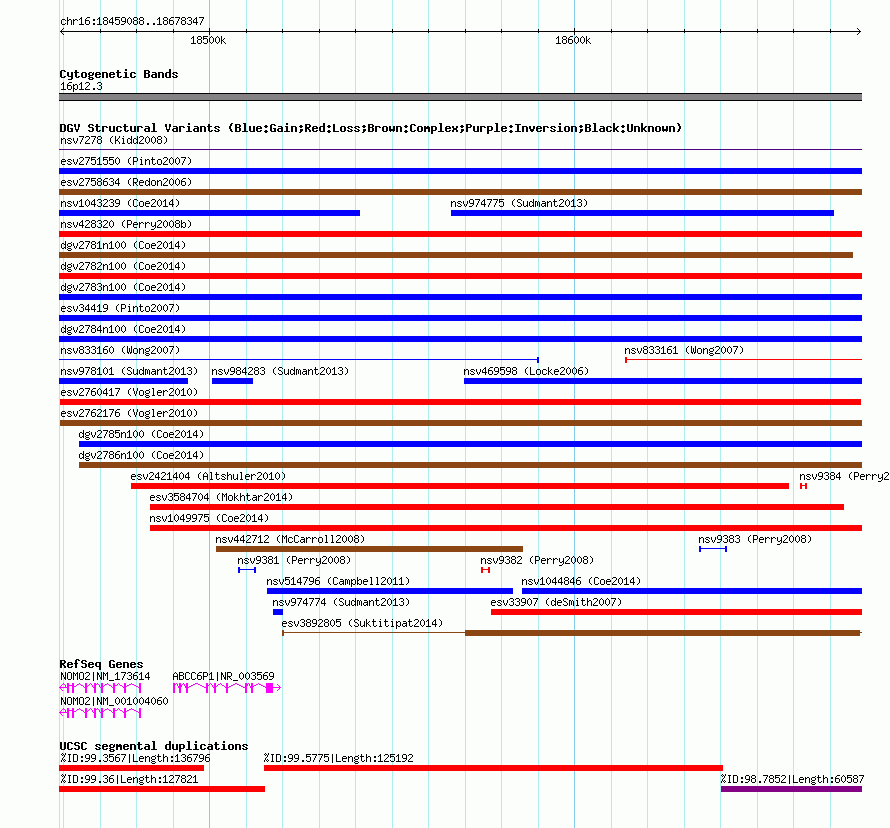This screenshot has height=828, width=890.
Task: Select the nsv428320 (Perry2008b) label
Action: point(126,224)
